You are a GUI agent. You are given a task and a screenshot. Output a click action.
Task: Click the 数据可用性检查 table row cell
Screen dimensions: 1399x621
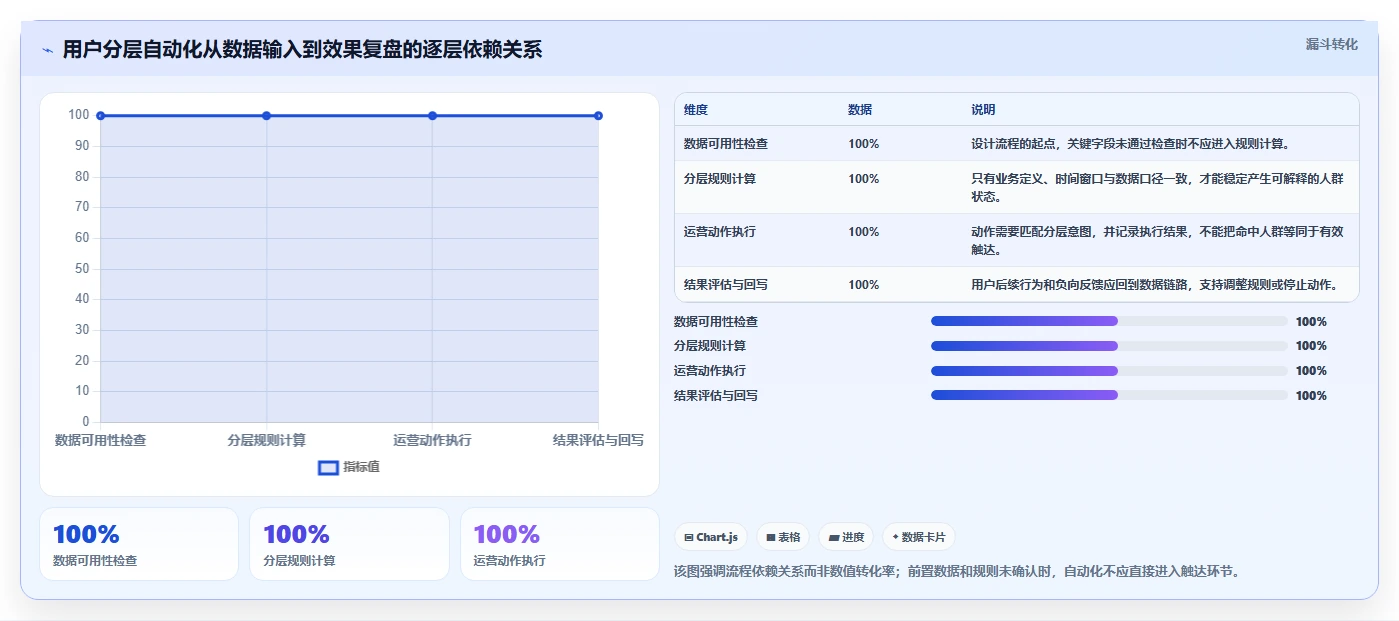tap(726, 144)
